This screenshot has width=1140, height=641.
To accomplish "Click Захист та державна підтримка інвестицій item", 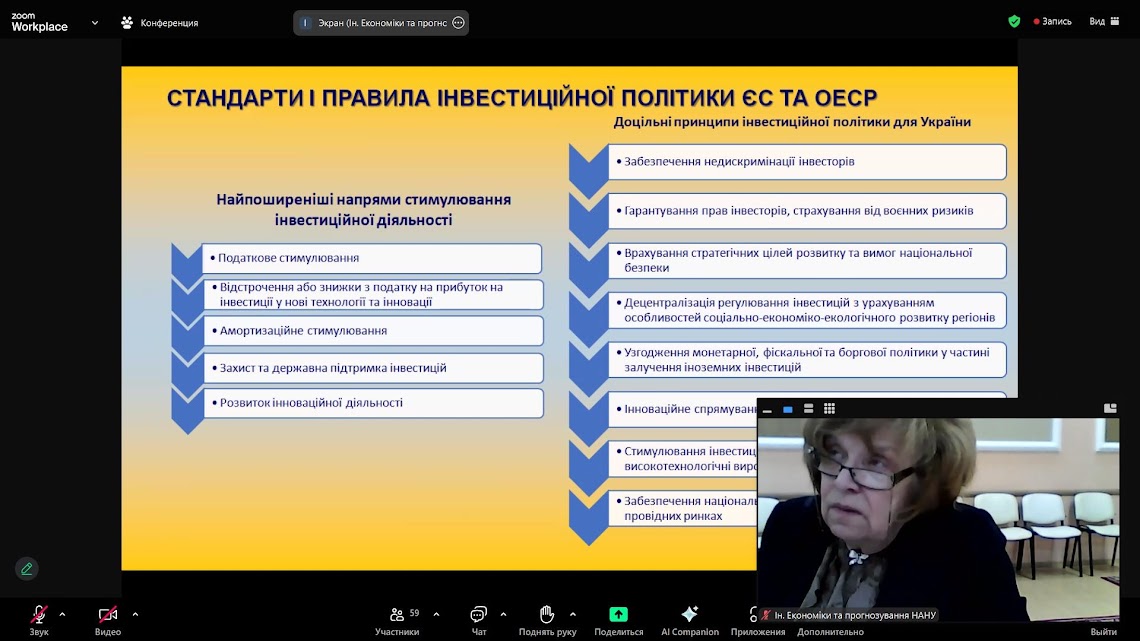I will click(x=373, y=368).
